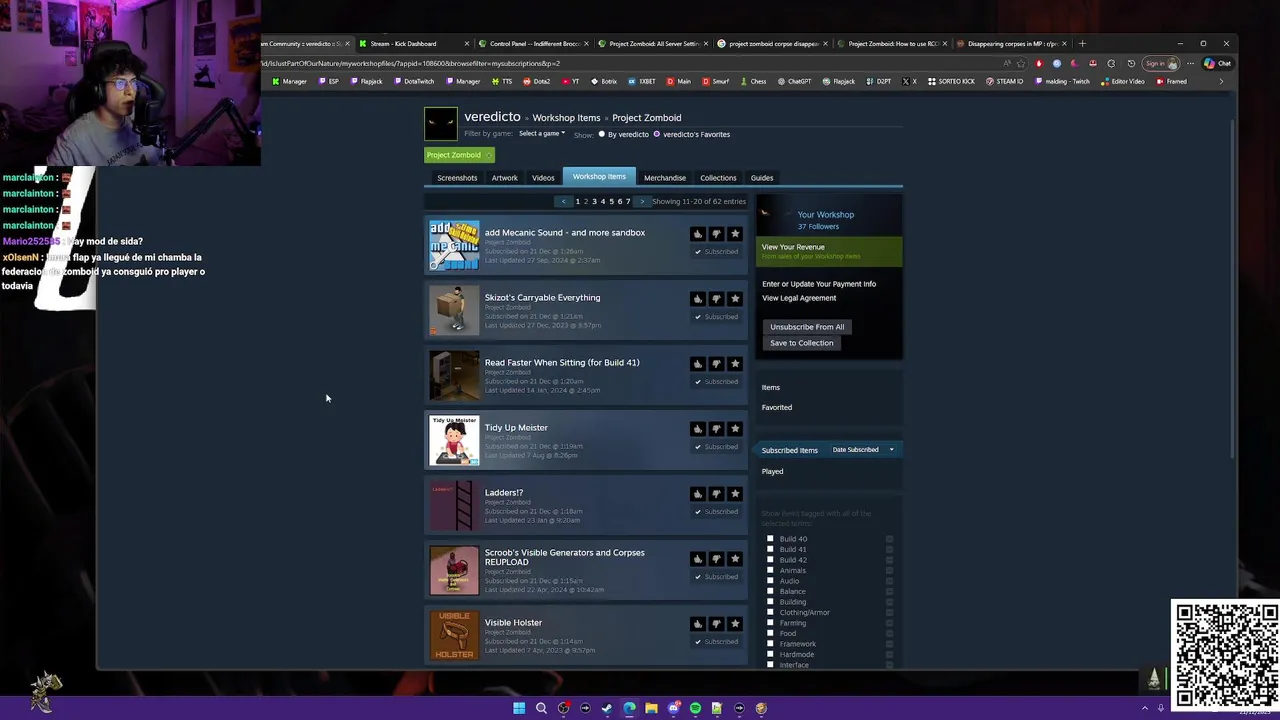
Task: Open the Select a game dropdown
Action: pyautogui.click(x=542, y=134)
